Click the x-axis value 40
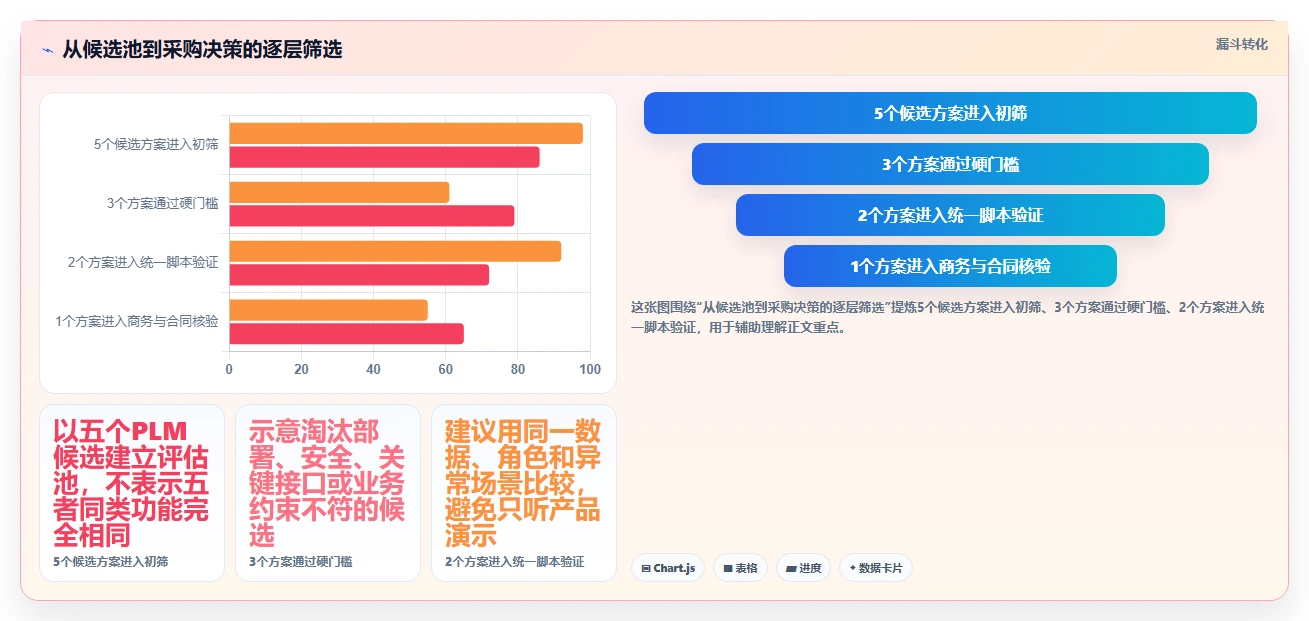This screenshot has width=1309, height=621. point(374,369)
